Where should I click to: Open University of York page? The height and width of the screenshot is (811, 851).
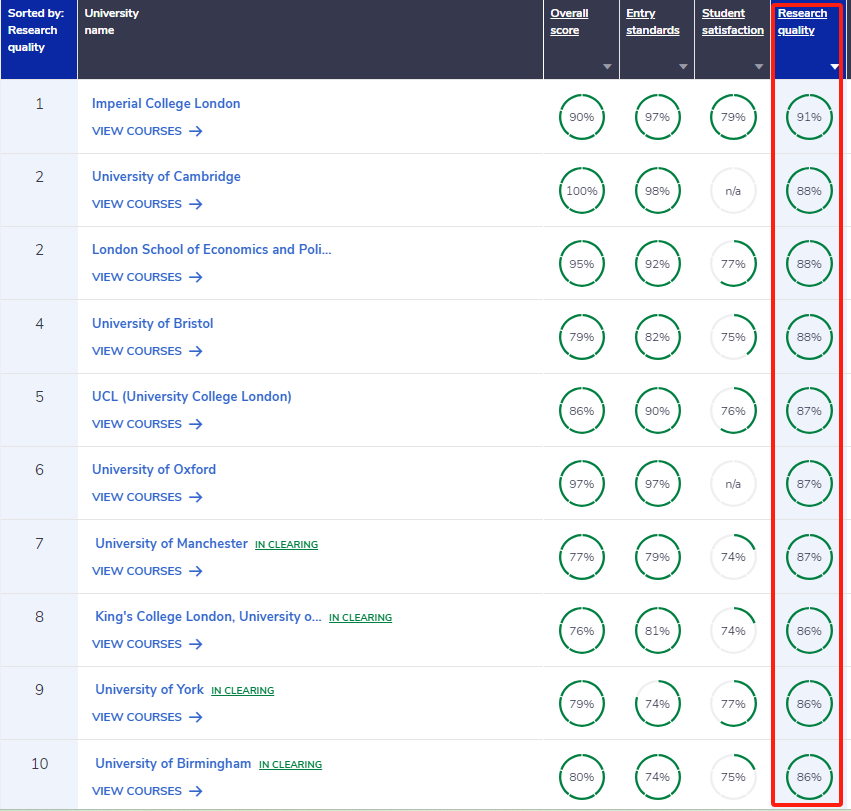pyautogui.click(x=149, y=689)
